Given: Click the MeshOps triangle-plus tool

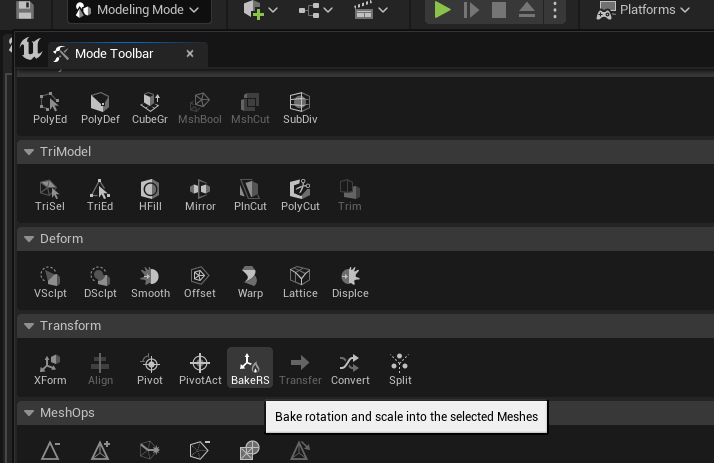Looking at the screenshot, I should pos(100,450).
